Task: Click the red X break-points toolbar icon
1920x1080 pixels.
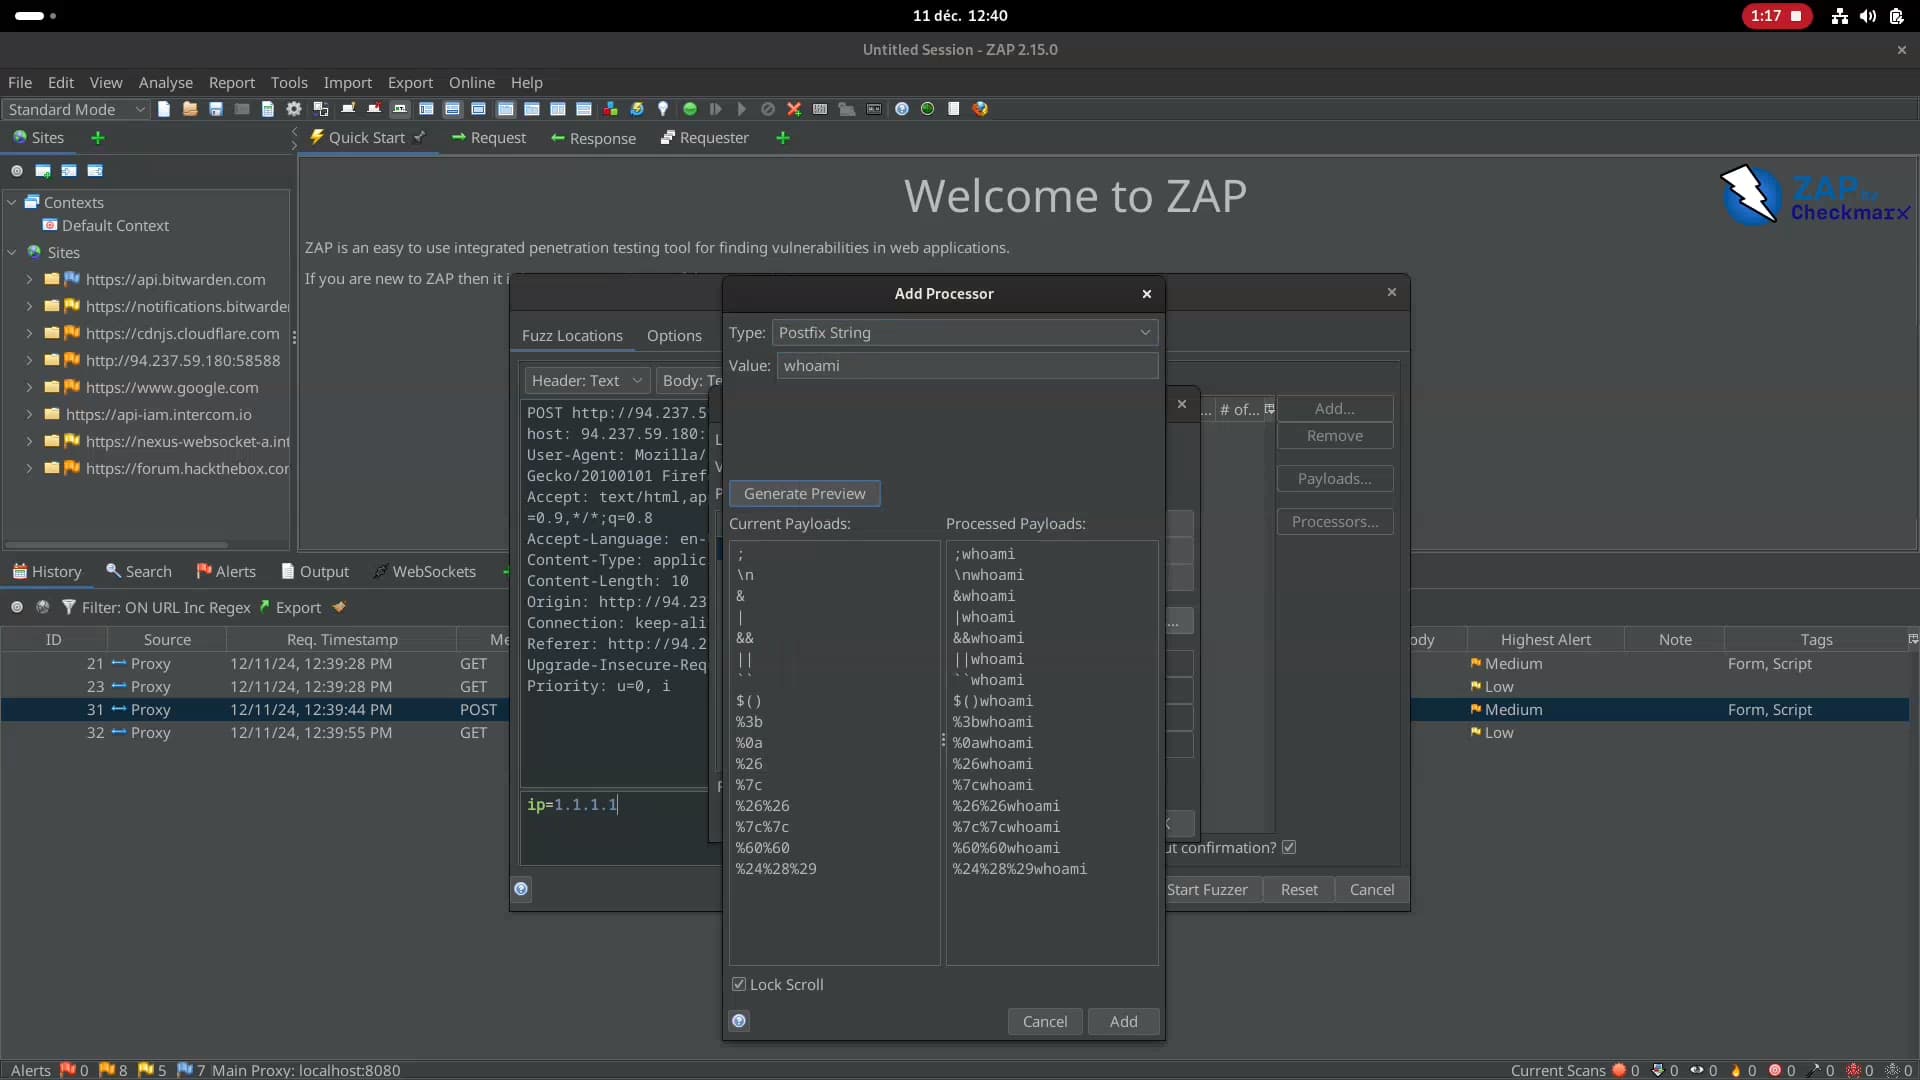Action: point(794,109)
